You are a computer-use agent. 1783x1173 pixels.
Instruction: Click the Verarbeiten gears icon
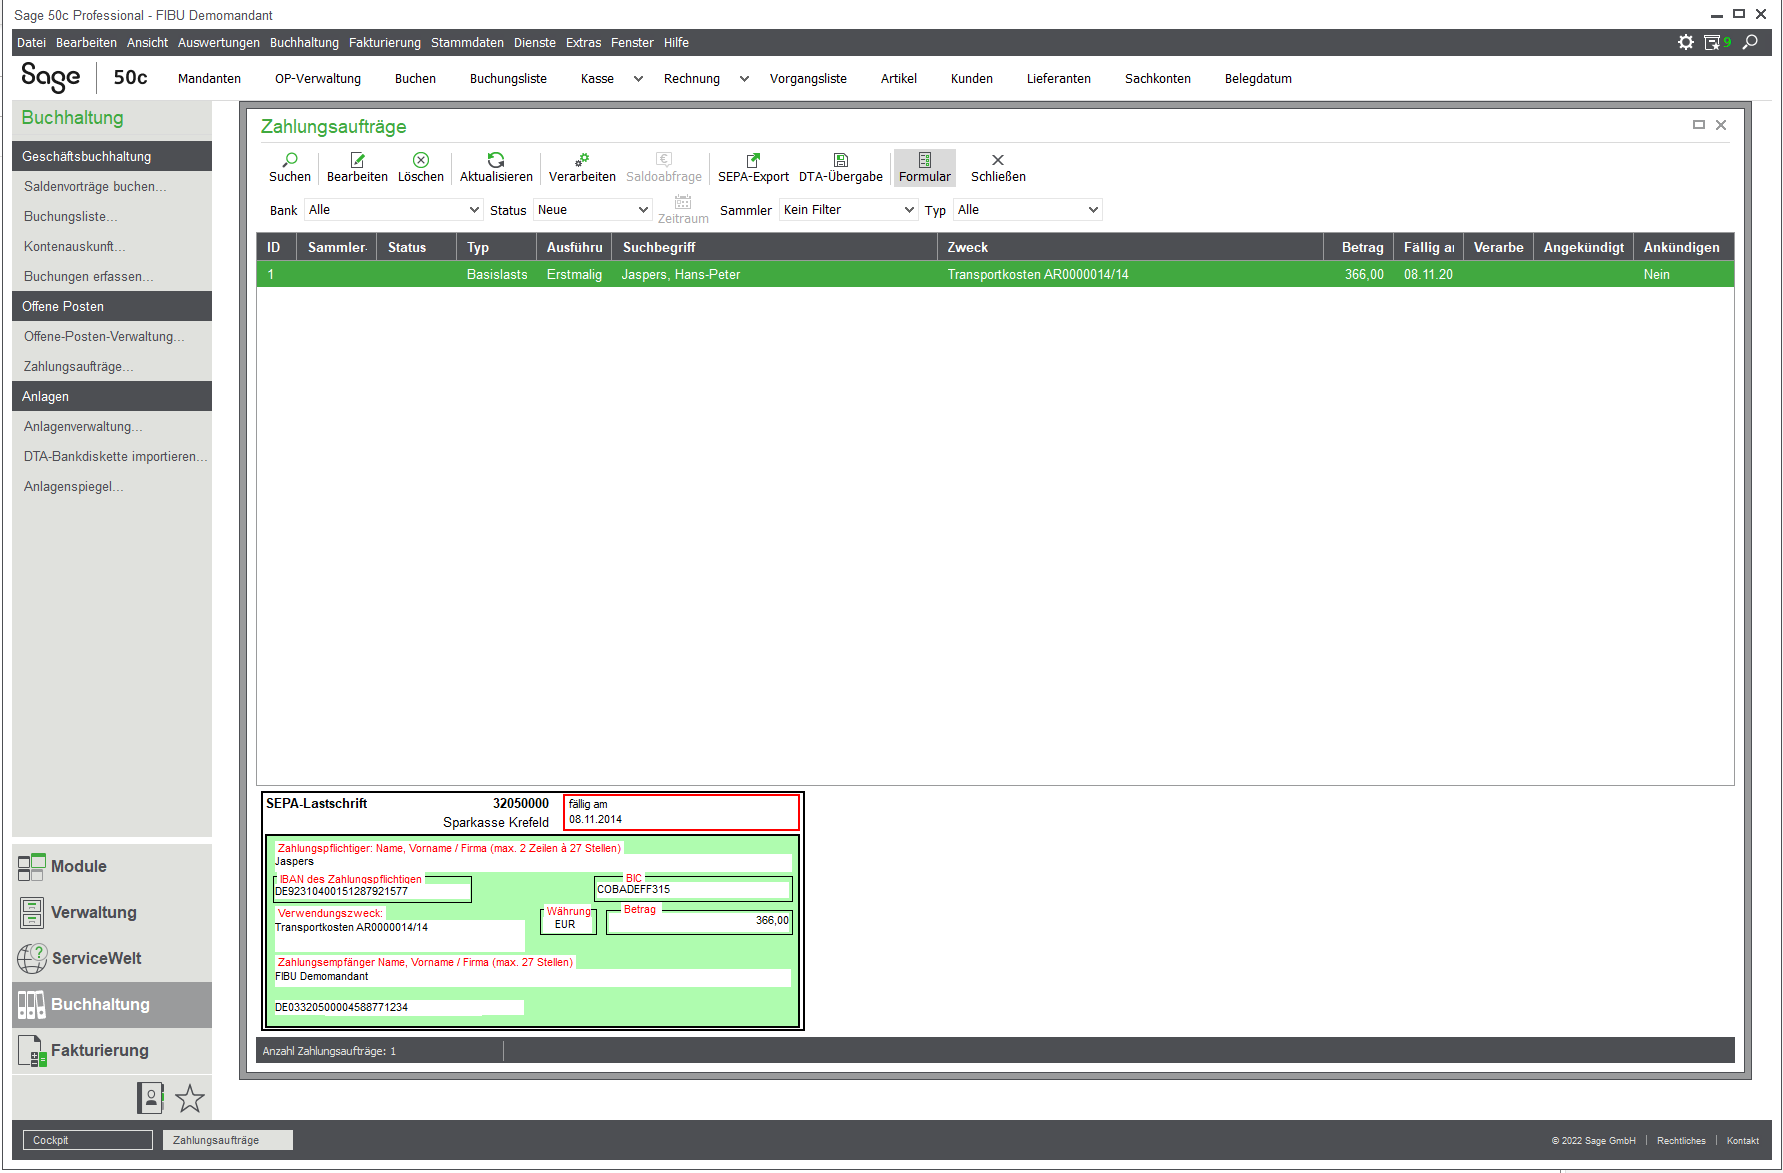click(x=582, y=161)
